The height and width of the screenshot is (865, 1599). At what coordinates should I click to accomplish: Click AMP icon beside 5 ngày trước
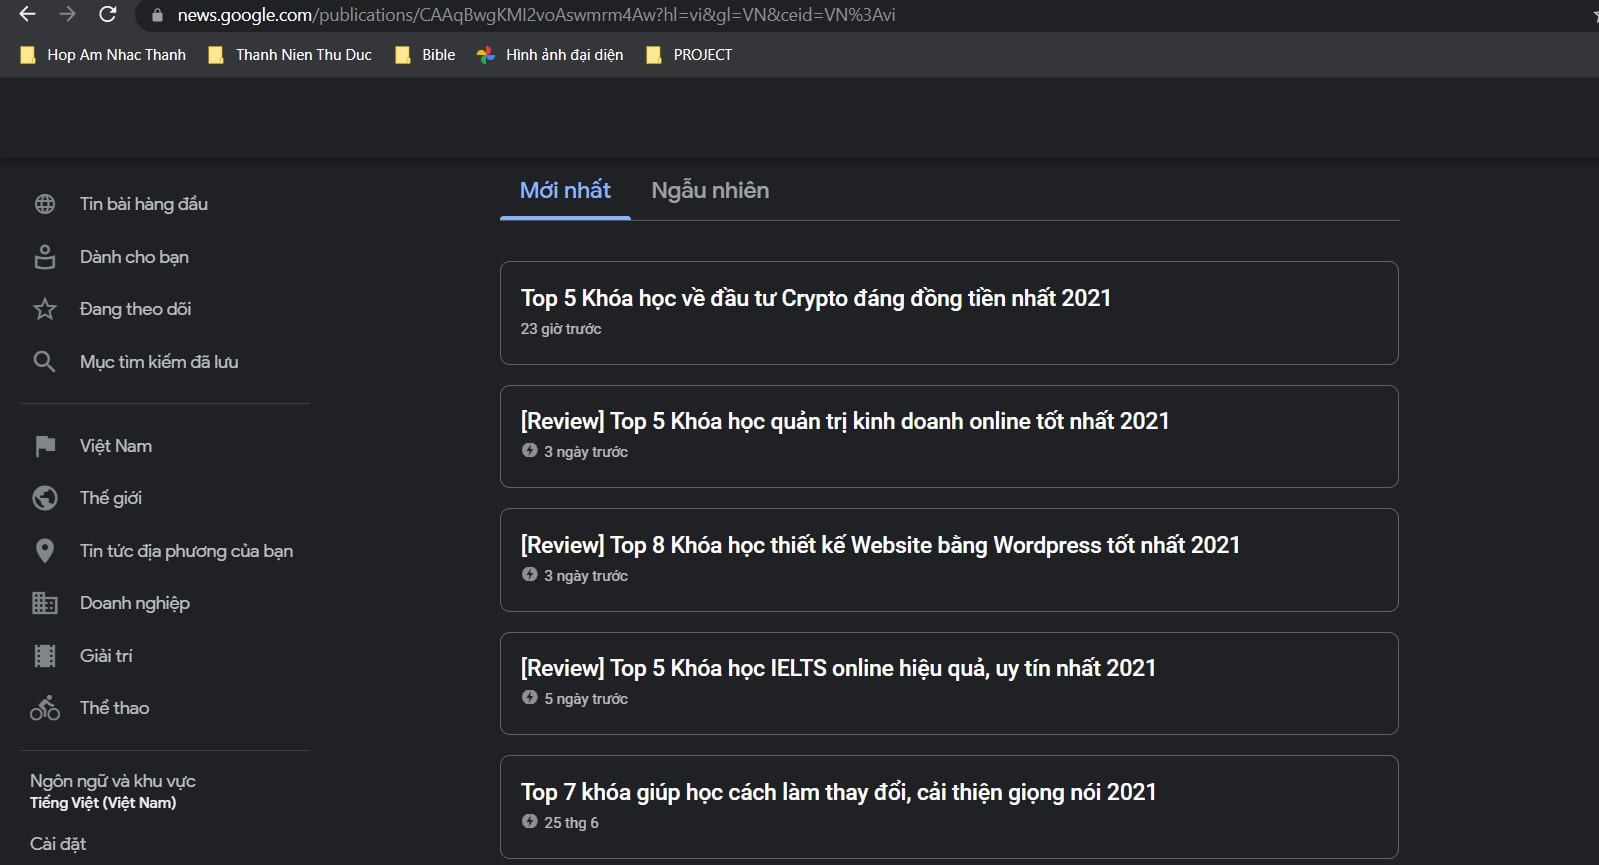click(530, 697)
